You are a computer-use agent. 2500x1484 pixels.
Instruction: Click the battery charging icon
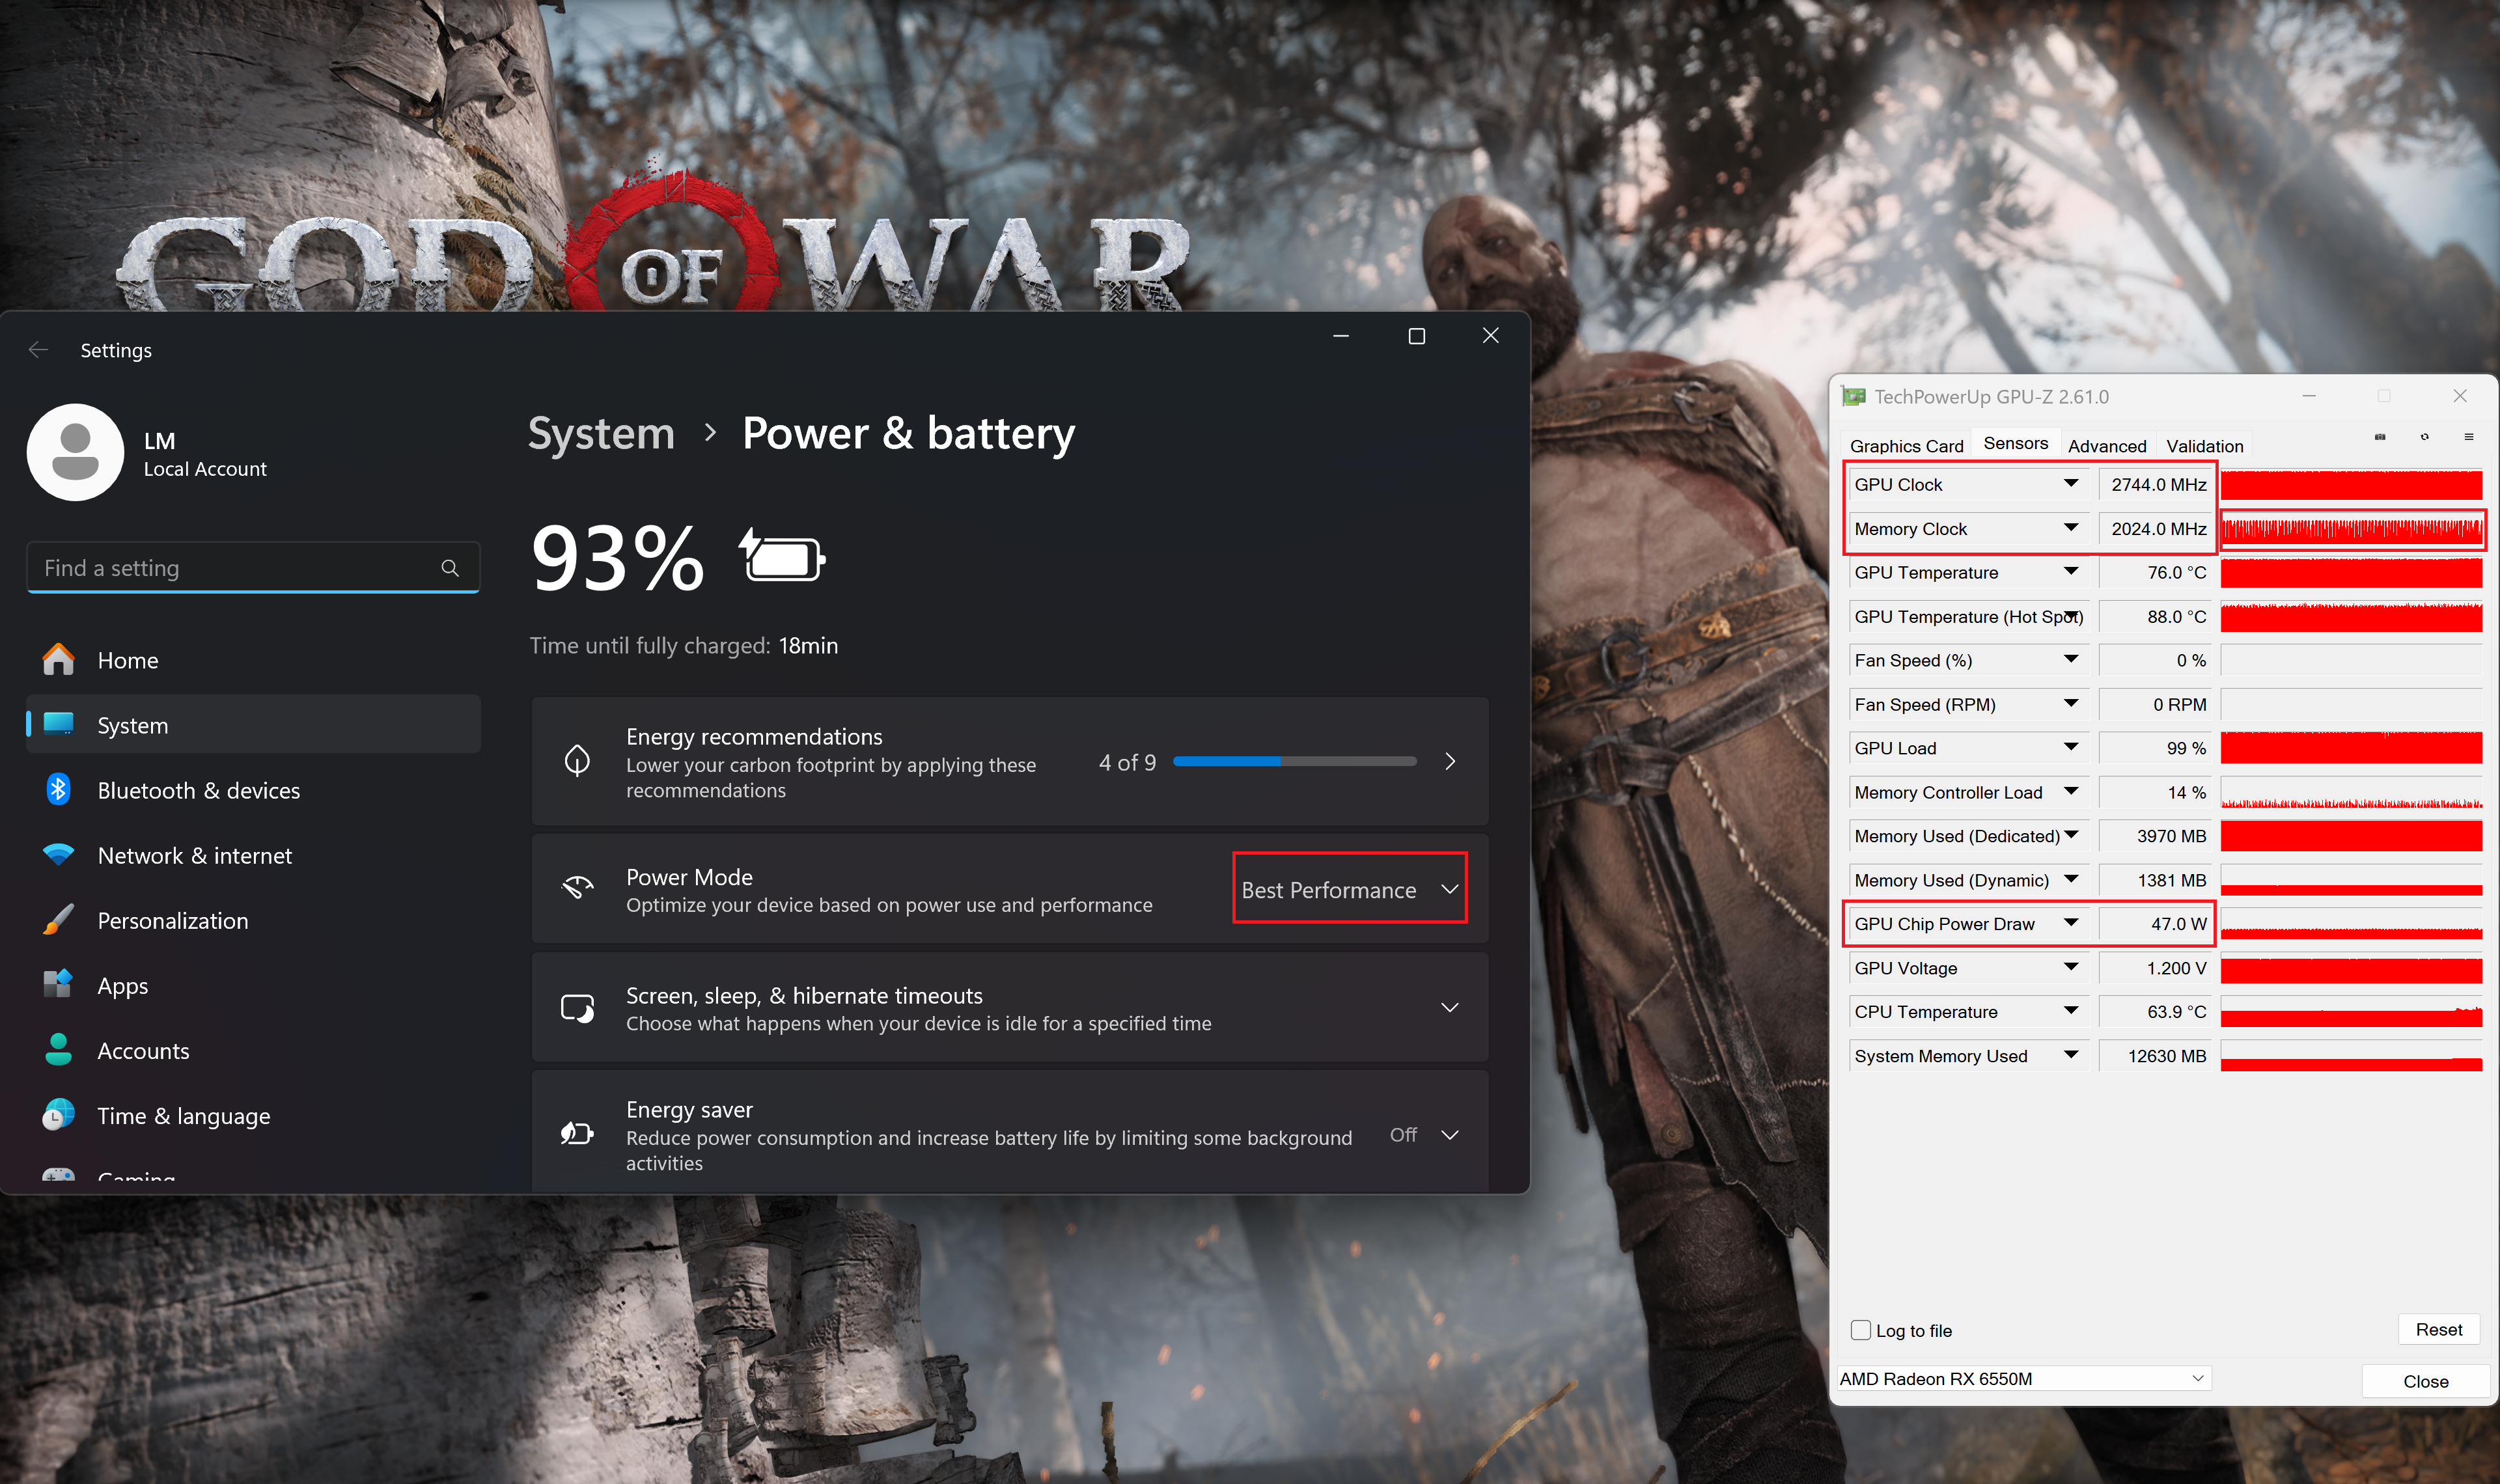coord(783,556)
